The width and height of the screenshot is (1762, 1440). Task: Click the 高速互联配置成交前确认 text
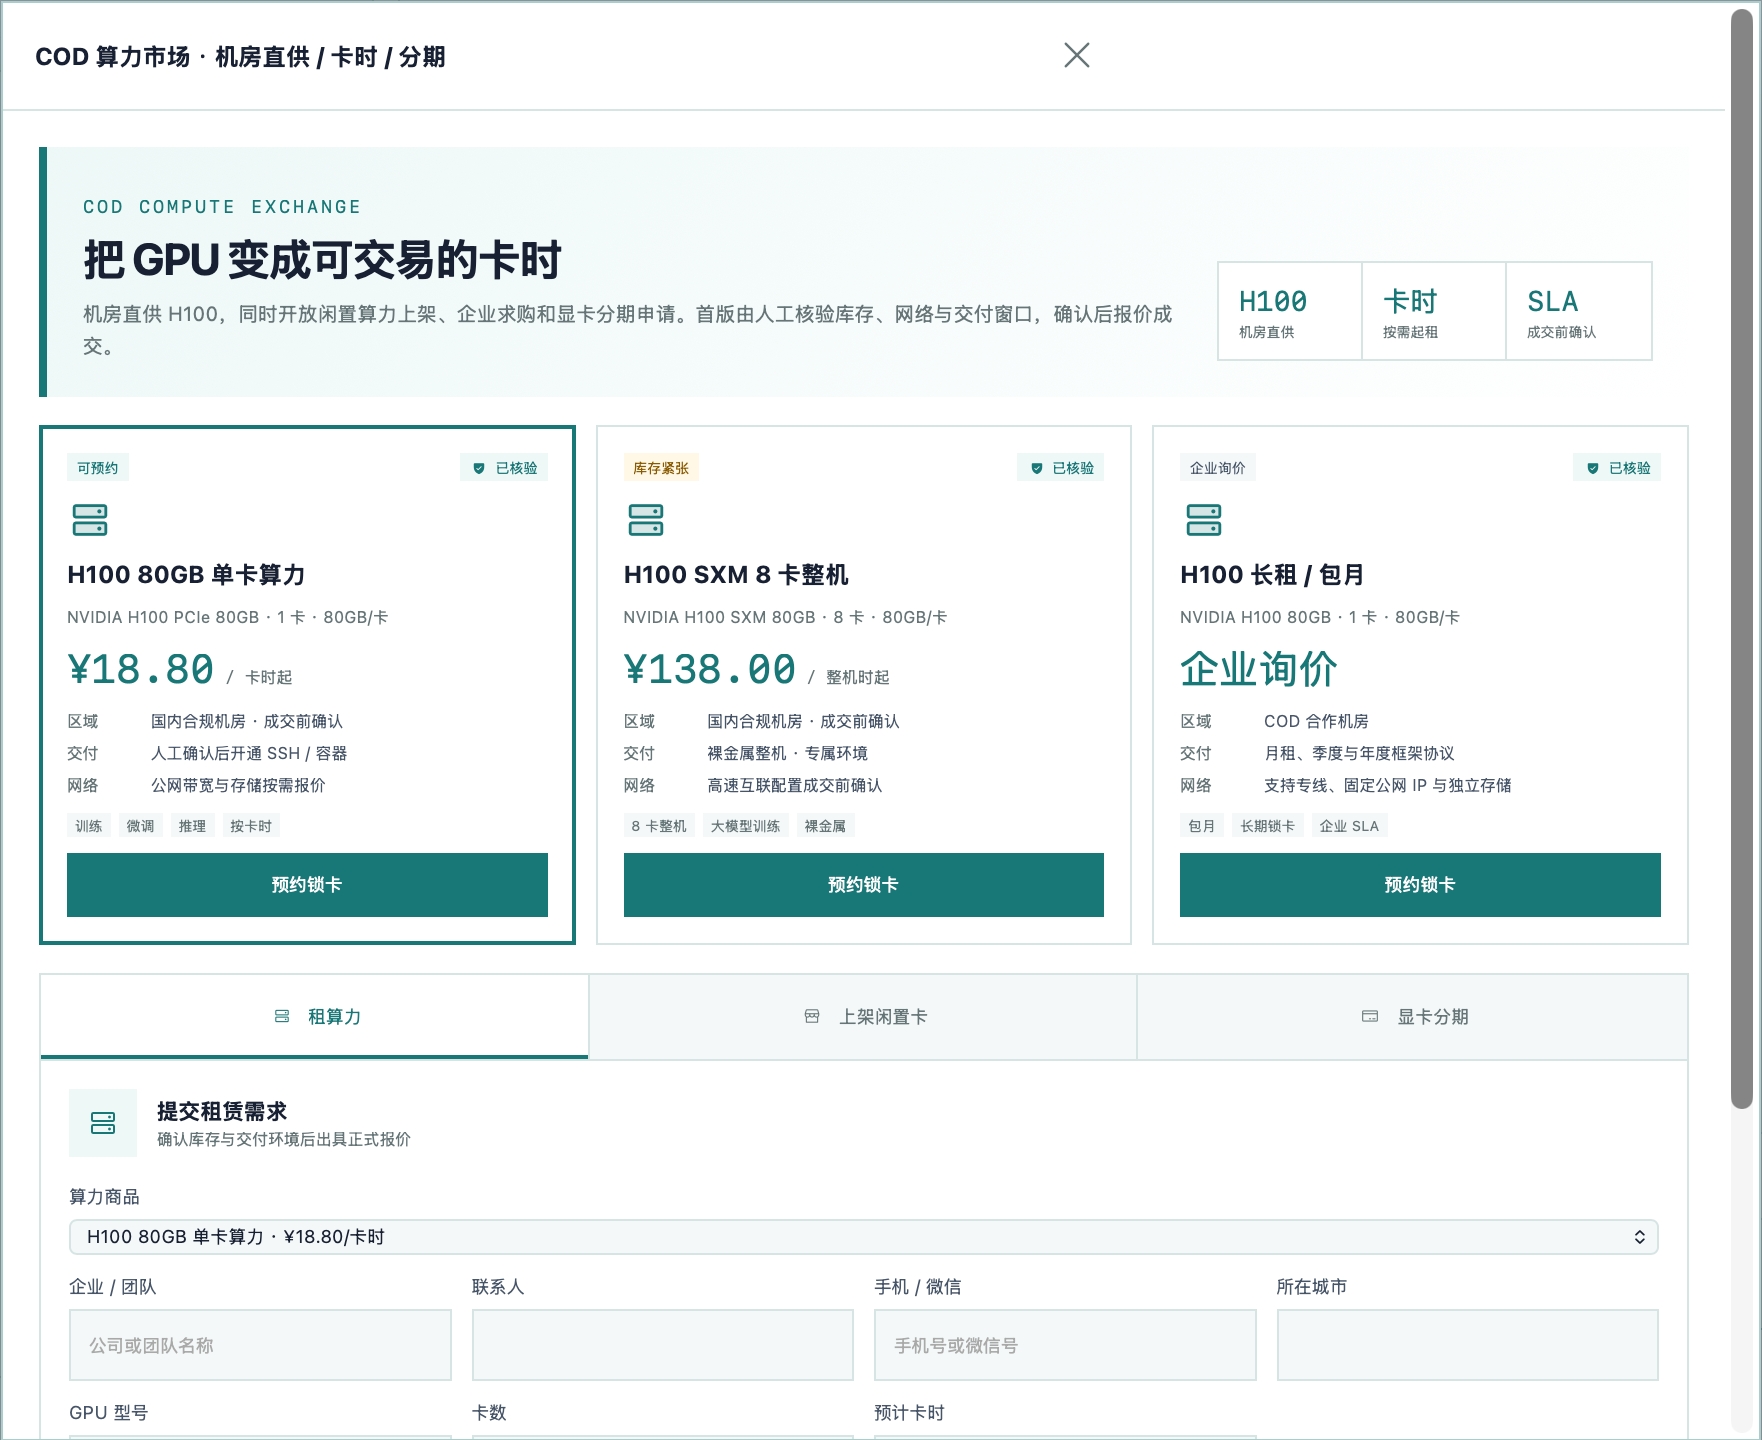795,785
